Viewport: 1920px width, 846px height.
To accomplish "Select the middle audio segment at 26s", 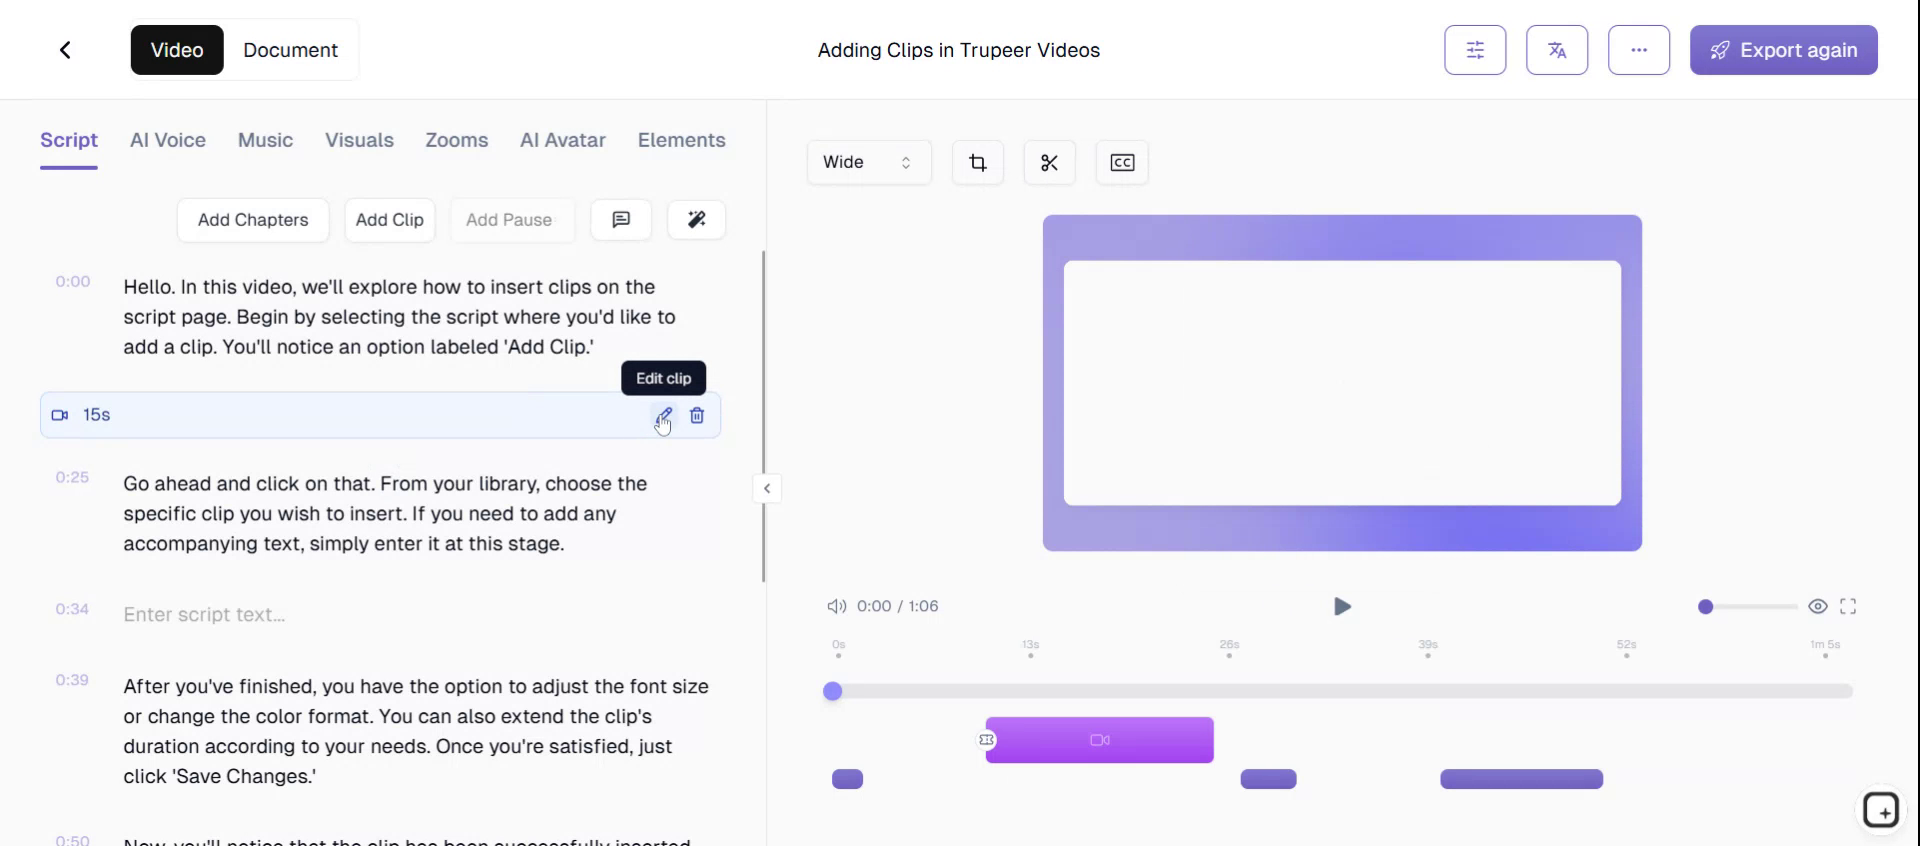I will [x=1268, y=779].
